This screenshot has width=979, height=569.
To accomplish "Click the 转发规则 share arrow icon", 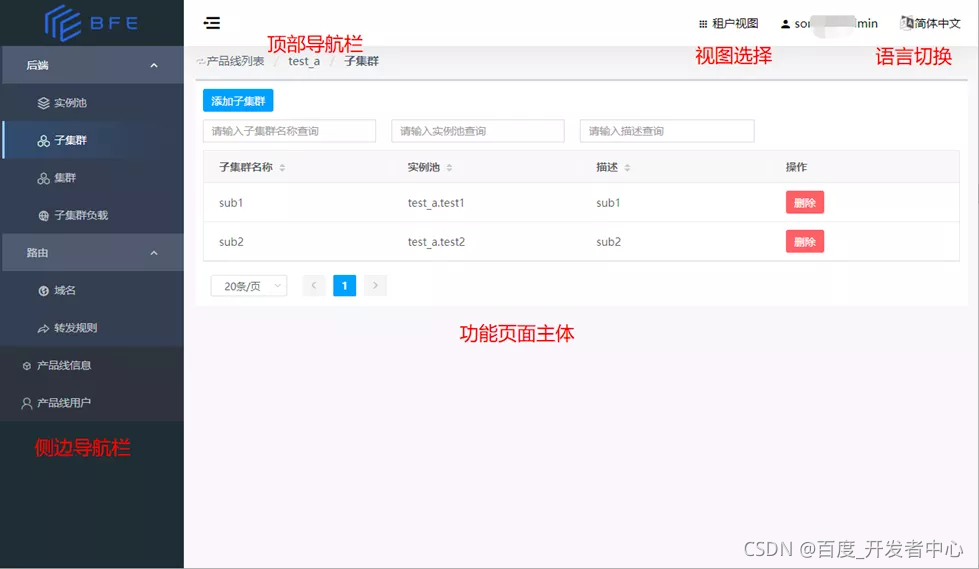I will [43, 328].
